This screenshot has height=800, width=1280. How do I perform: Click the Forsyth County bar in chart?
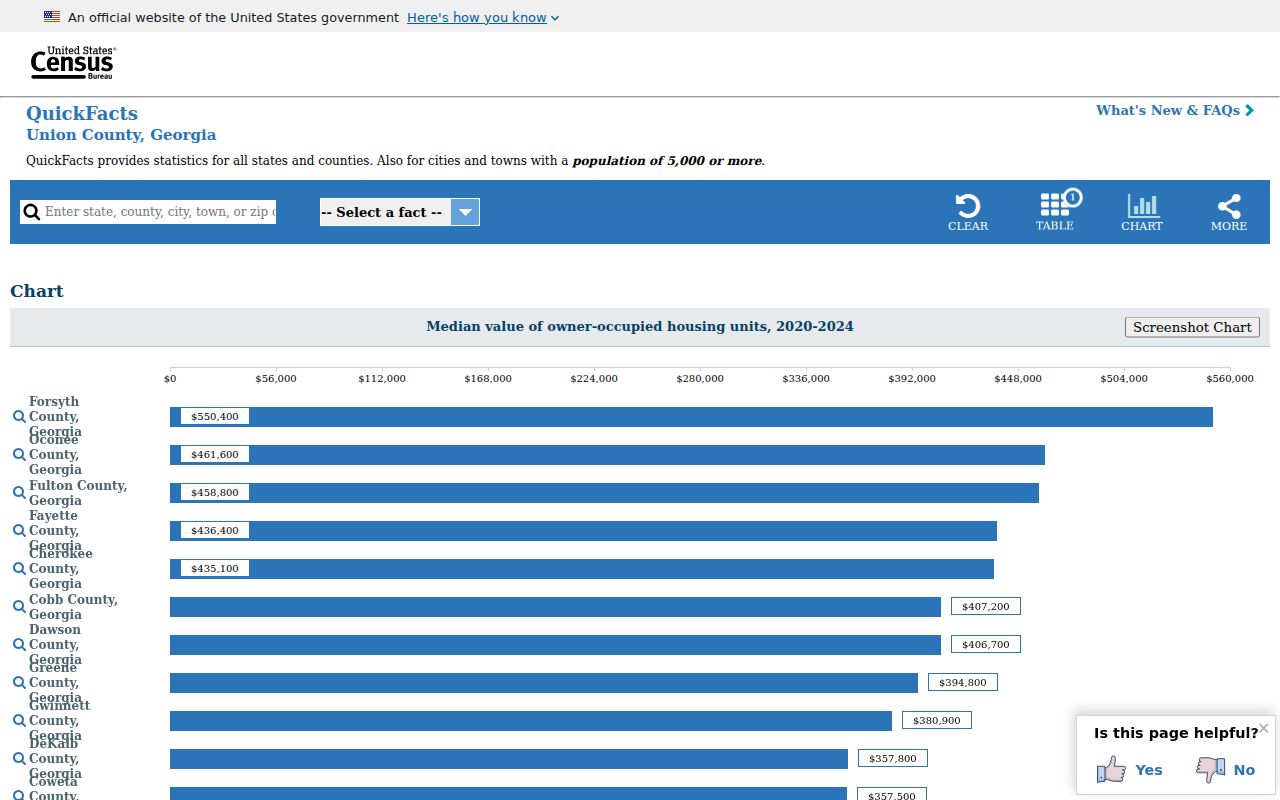tap(691, 417)
